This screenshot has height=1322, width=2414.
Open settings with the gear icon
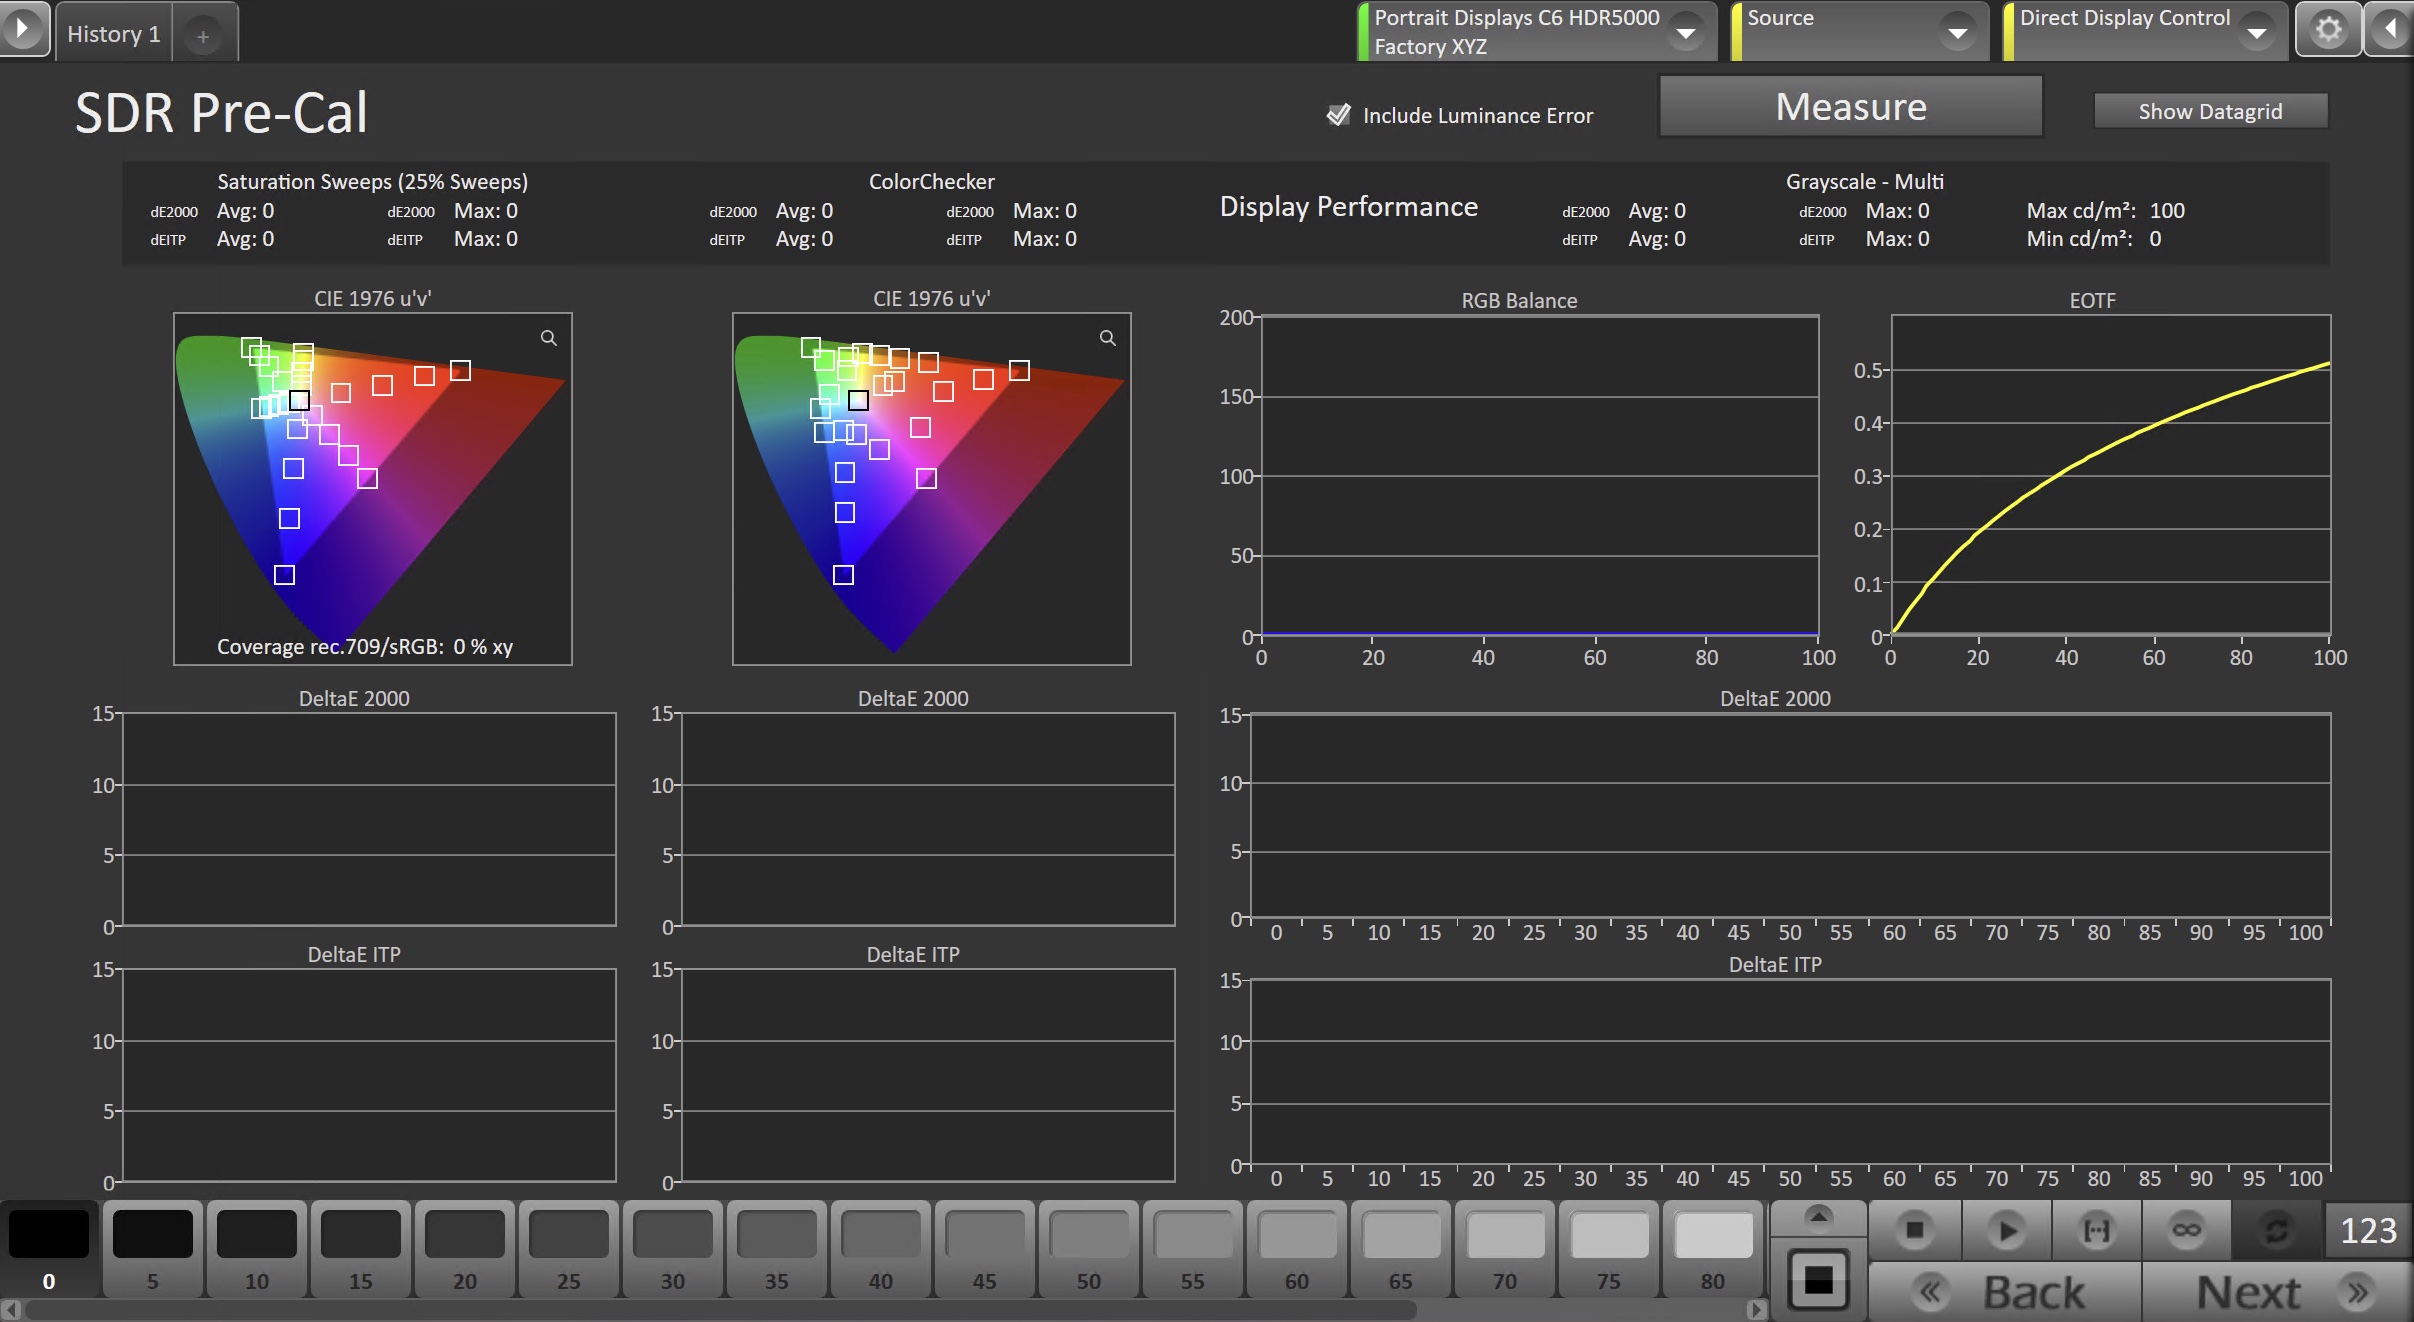click(x=2328, y=30)
